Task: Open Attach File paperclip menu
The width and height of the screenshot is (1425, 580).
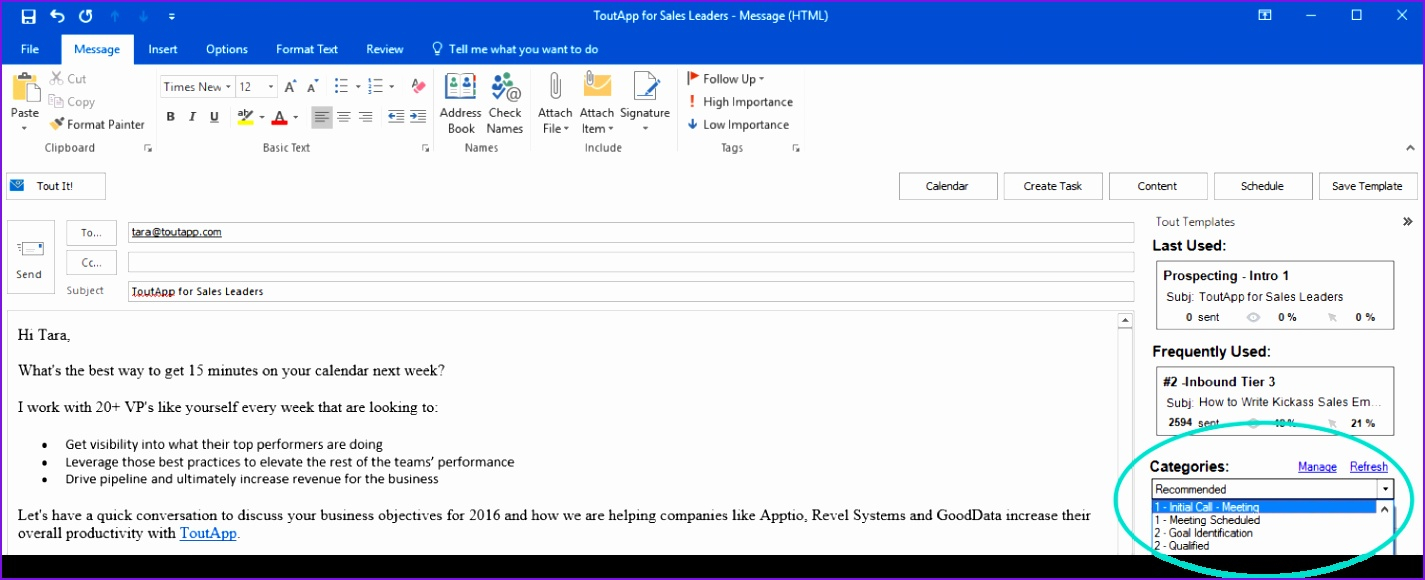Action: 555,103
